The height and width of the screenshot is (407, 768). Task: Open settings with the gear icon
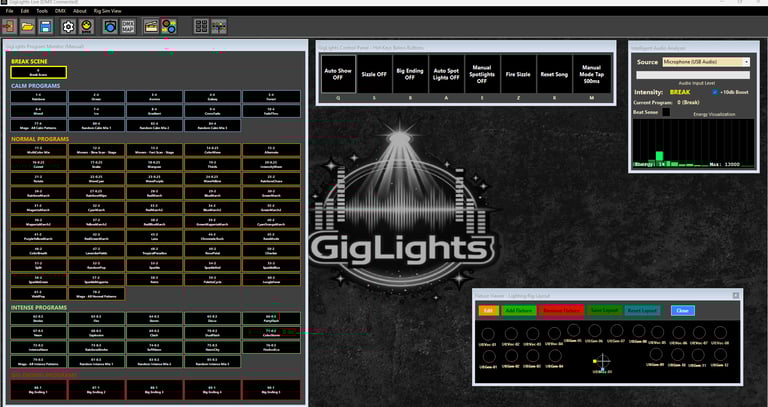pos(68,26)
